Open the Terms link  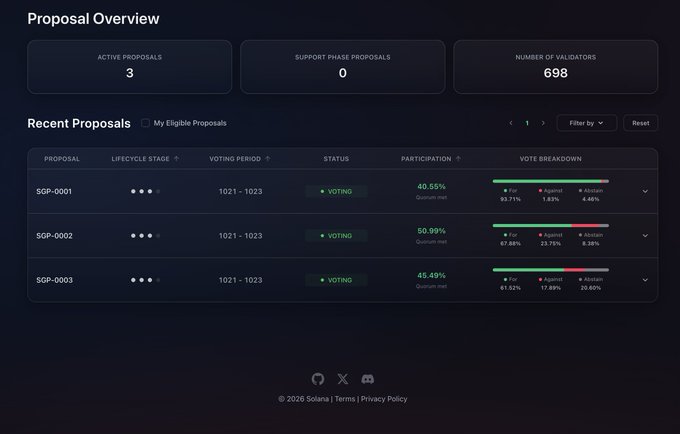[345, 399]
